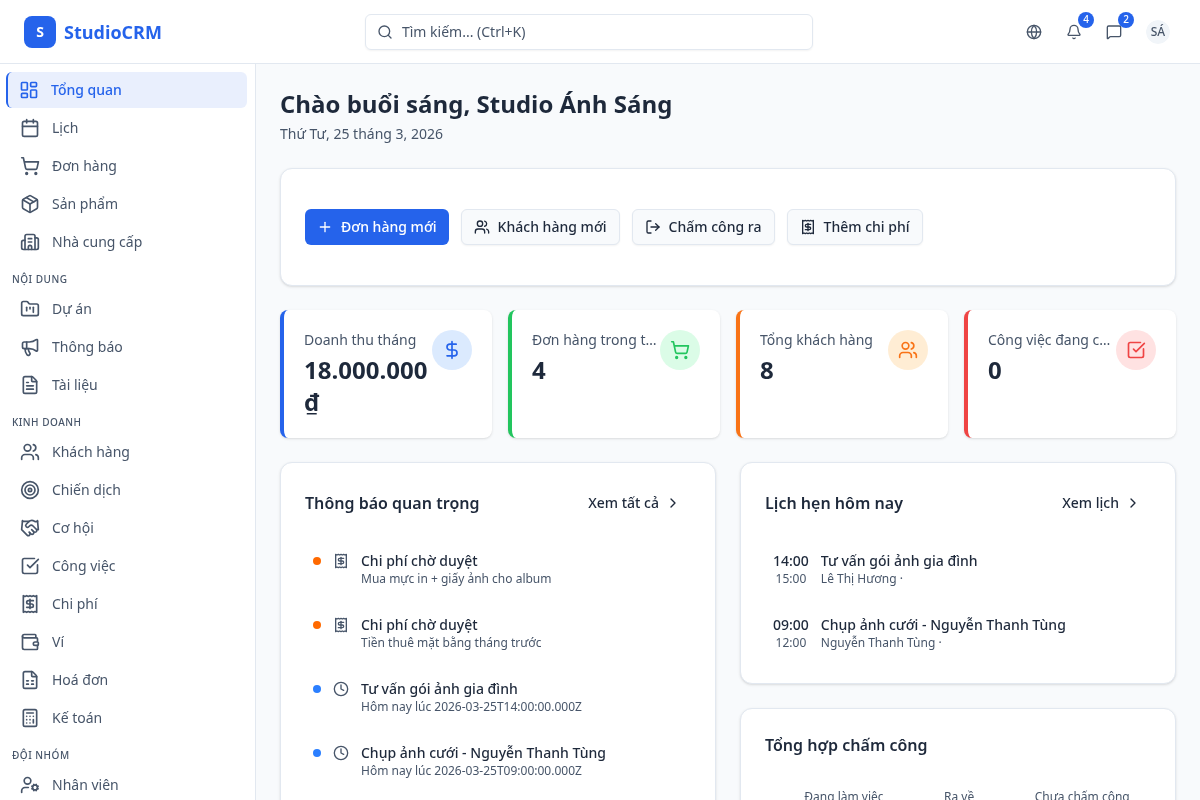Viewport: 1200px width, 800px height.
Task: Click the monthly revenue dollar icon
Action: [452, 350]
